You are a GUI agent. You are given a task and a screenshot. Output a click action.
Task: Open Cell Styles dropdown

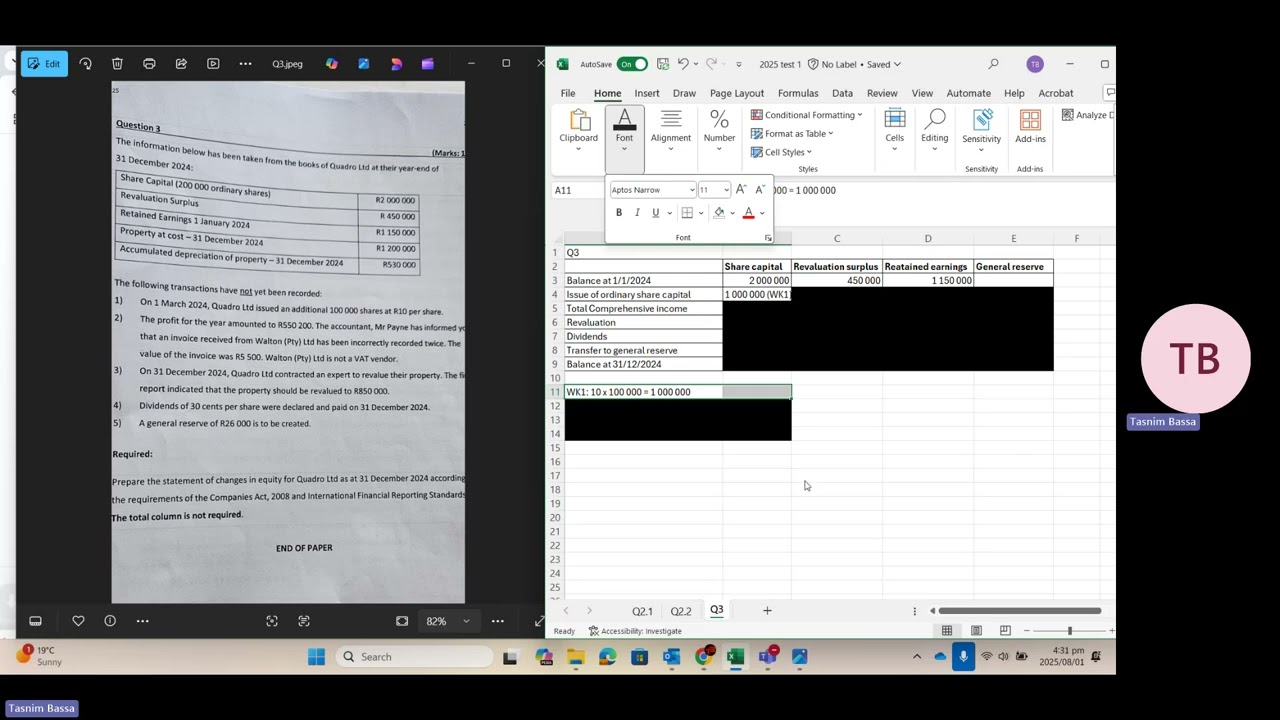[x=782, y=152]
